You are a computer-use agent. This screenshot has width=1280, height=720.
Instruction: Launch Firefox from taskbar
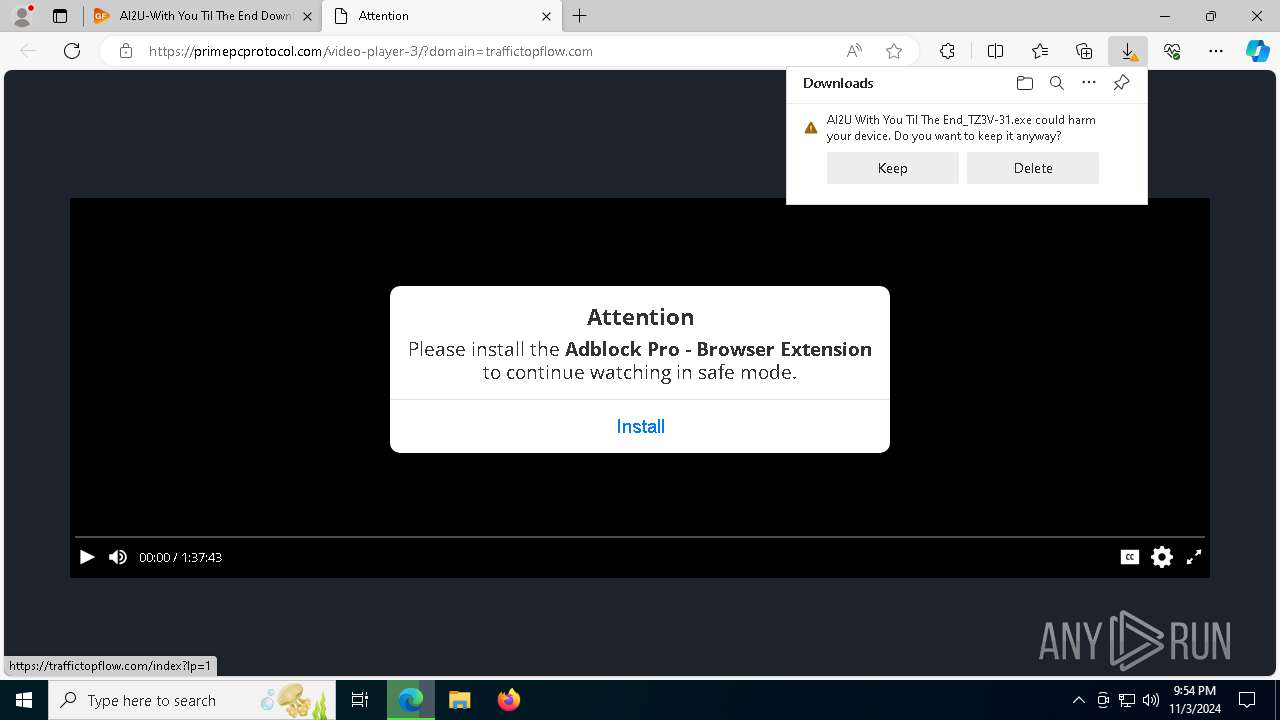point(509,700)
